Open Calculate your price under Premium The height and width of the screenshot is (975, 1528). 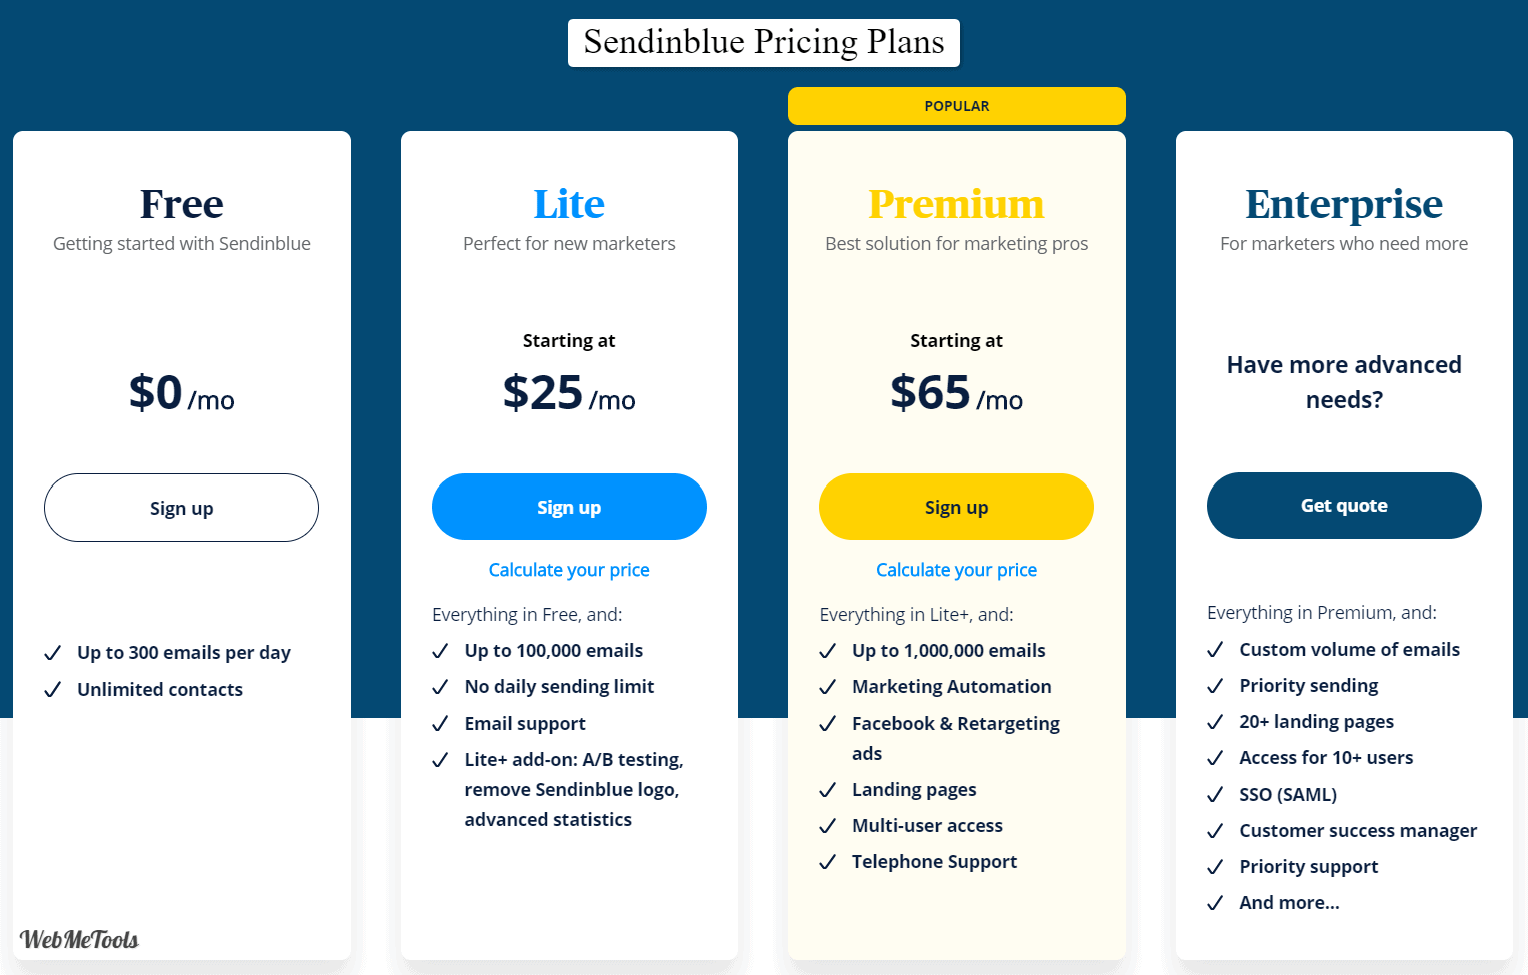click(956, 570)
